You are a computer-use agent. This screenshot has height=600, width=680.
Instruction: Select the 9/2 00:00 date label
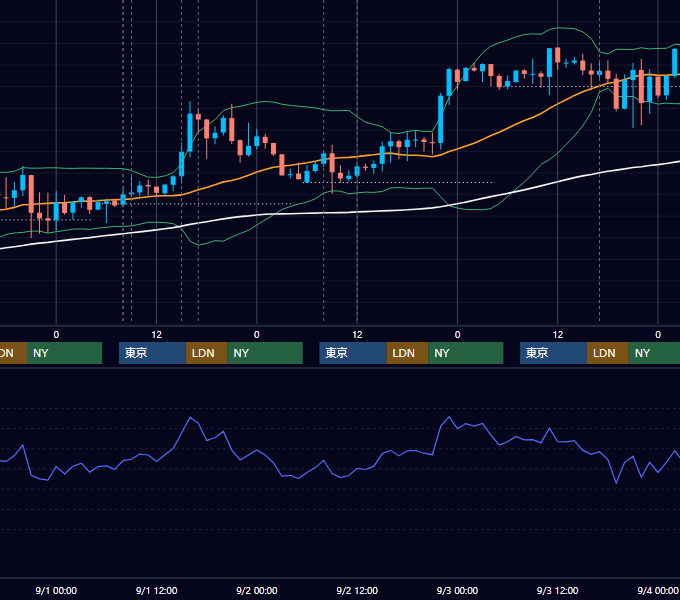click(256, 590)
